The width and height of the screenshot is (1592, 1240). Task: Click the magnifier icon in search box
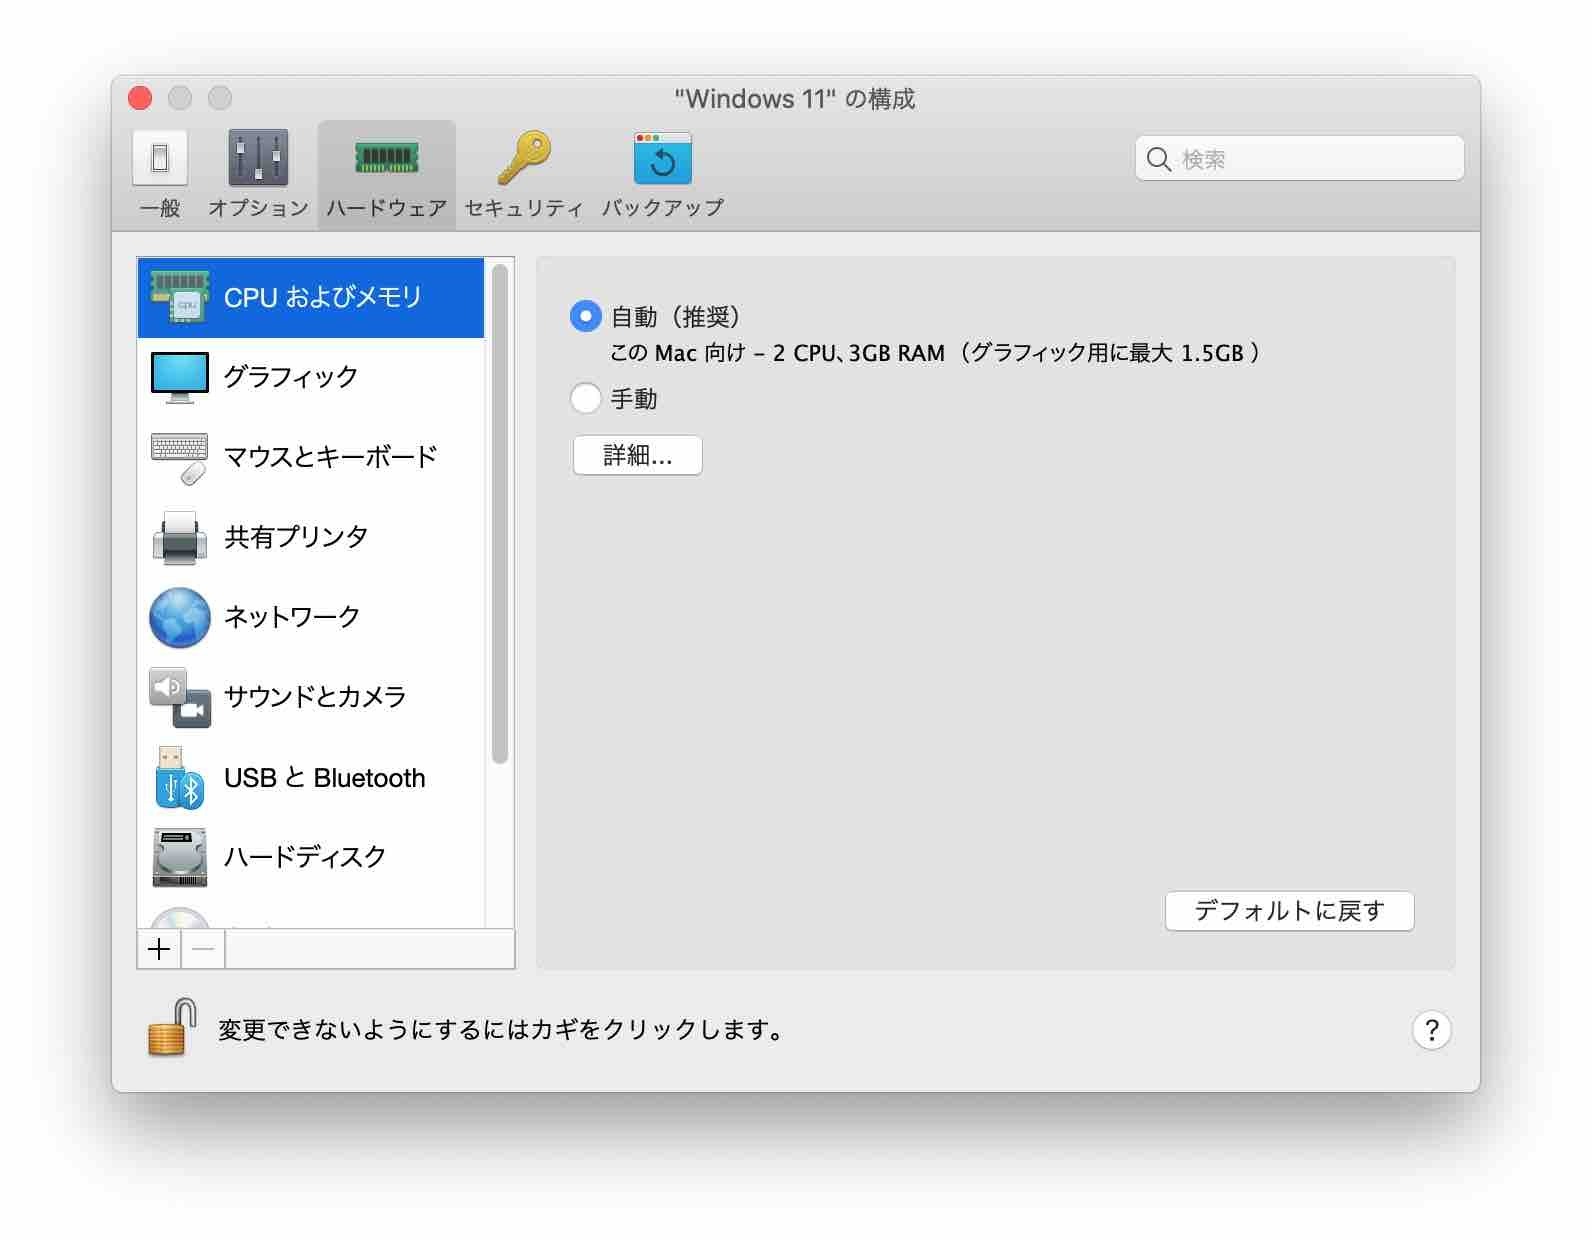pos(1159,159)
